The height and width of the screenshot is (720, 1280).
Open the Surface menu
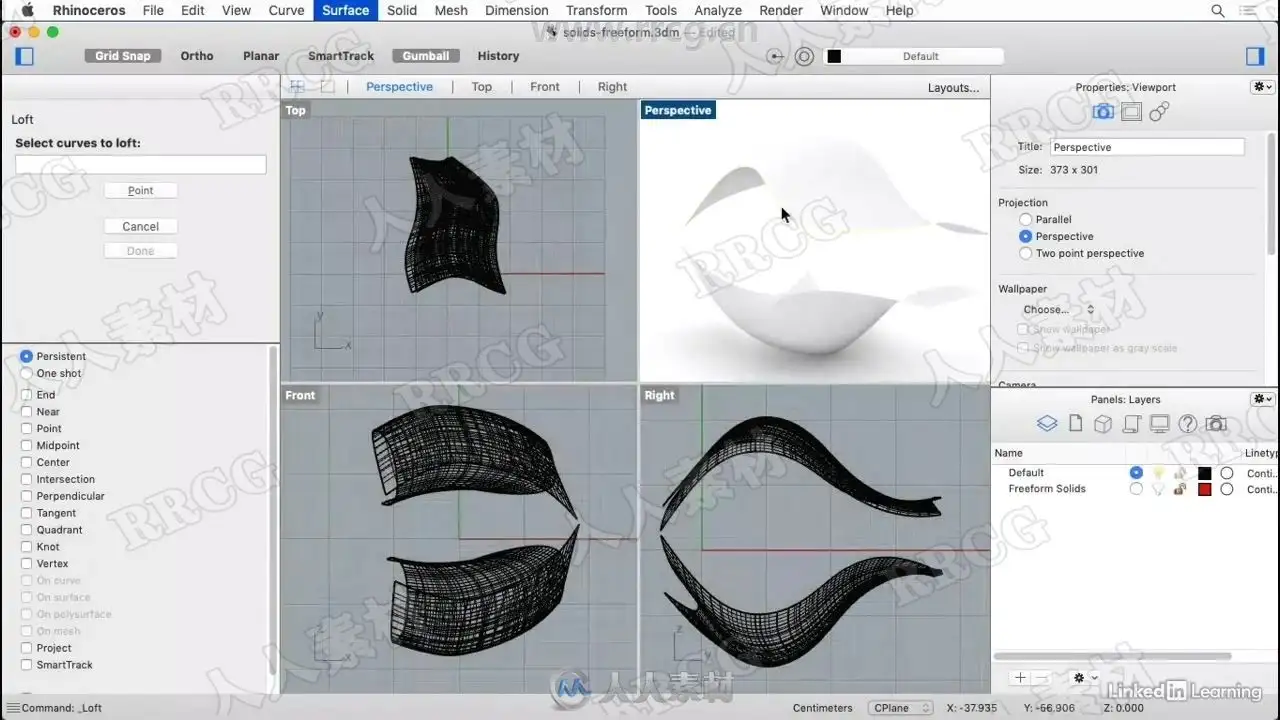(345, 10)
